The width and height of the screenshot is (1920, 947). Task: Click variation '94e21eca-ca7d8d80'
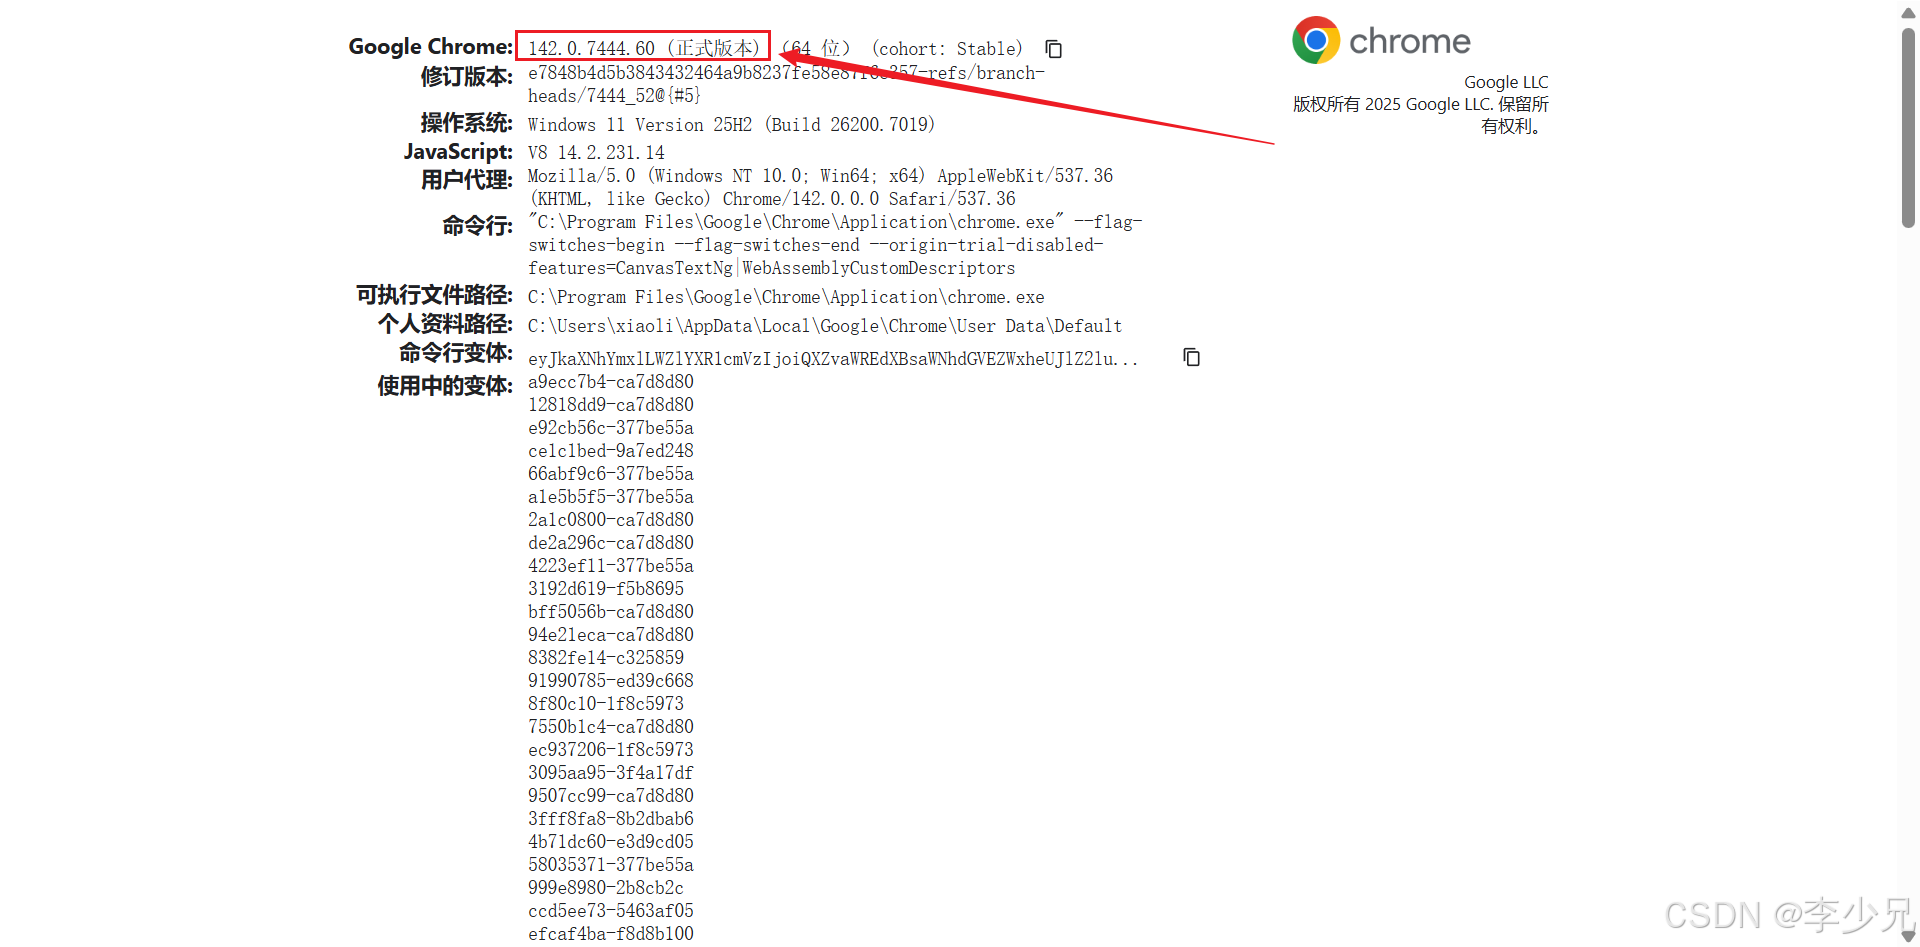click(611, 635)
